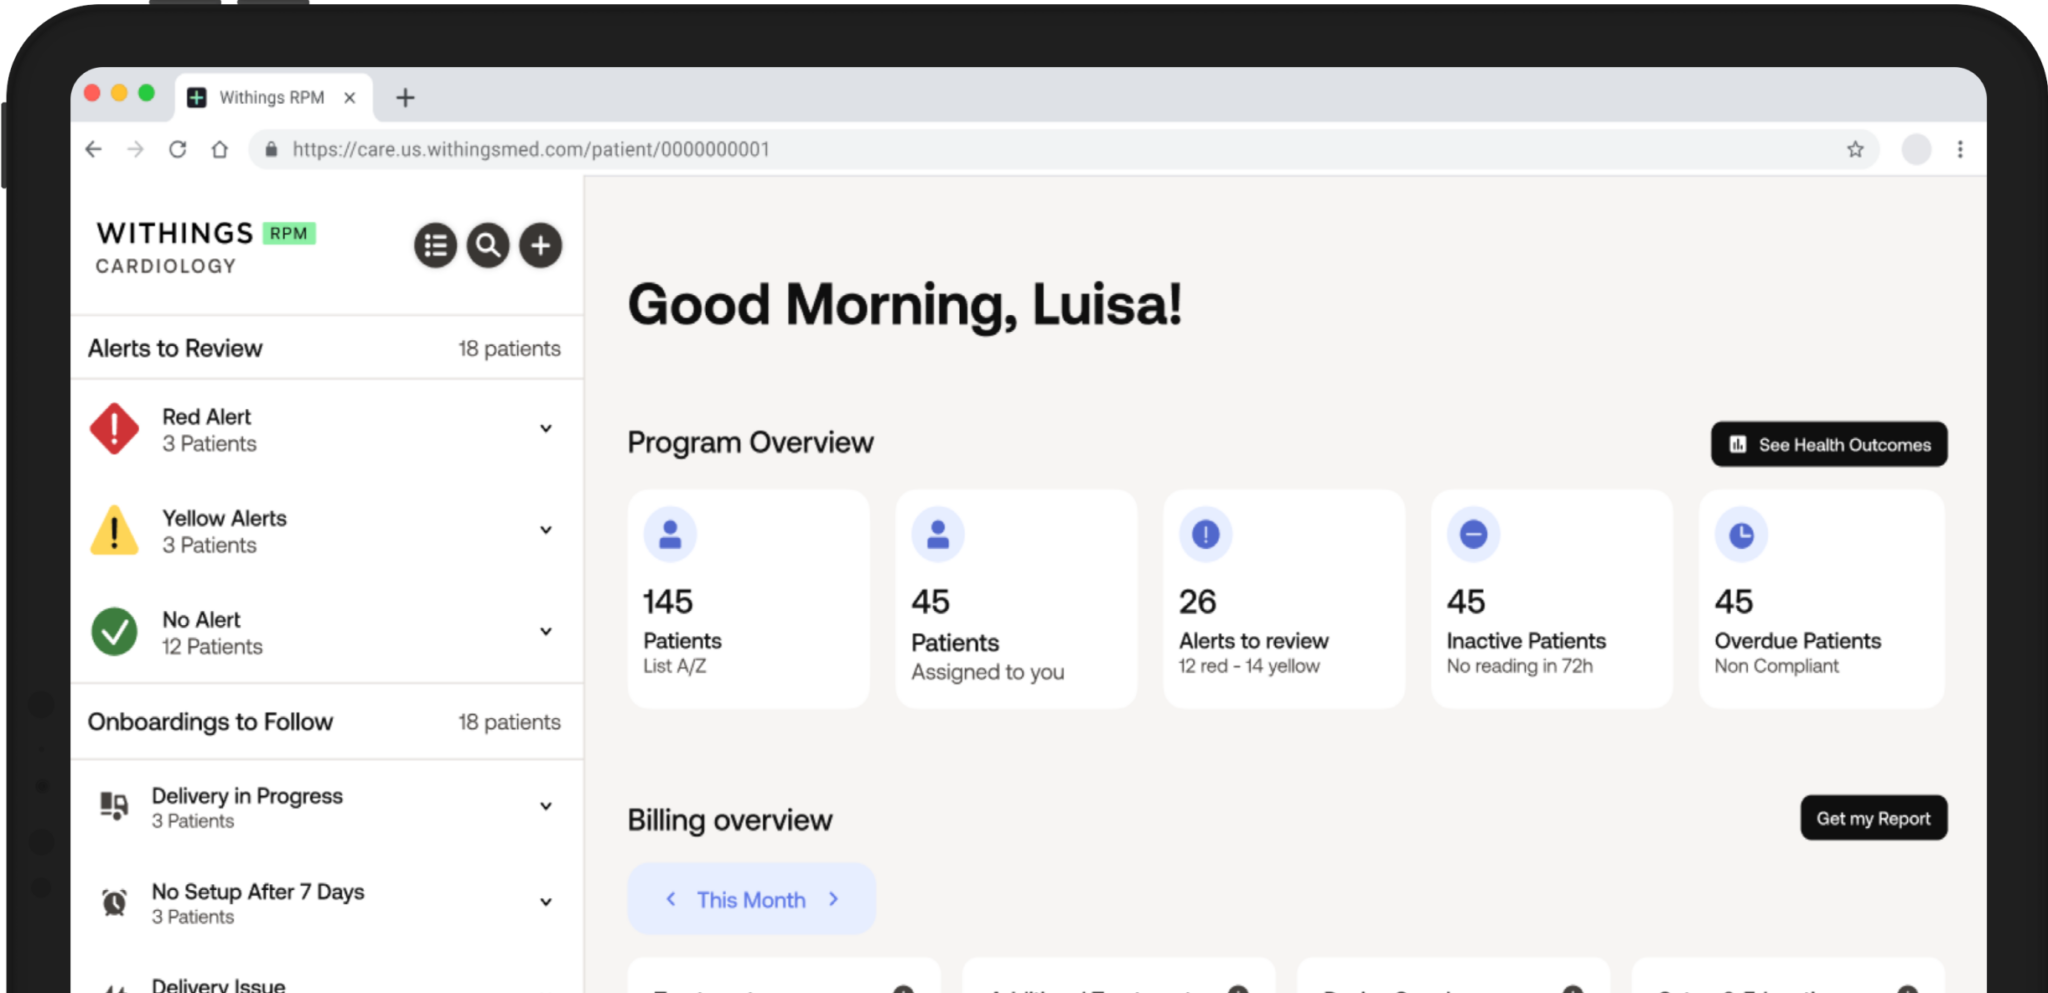This screenshot has height=993, width=2048.
Task: Select the This Month billing period
Action: point(751,899)
